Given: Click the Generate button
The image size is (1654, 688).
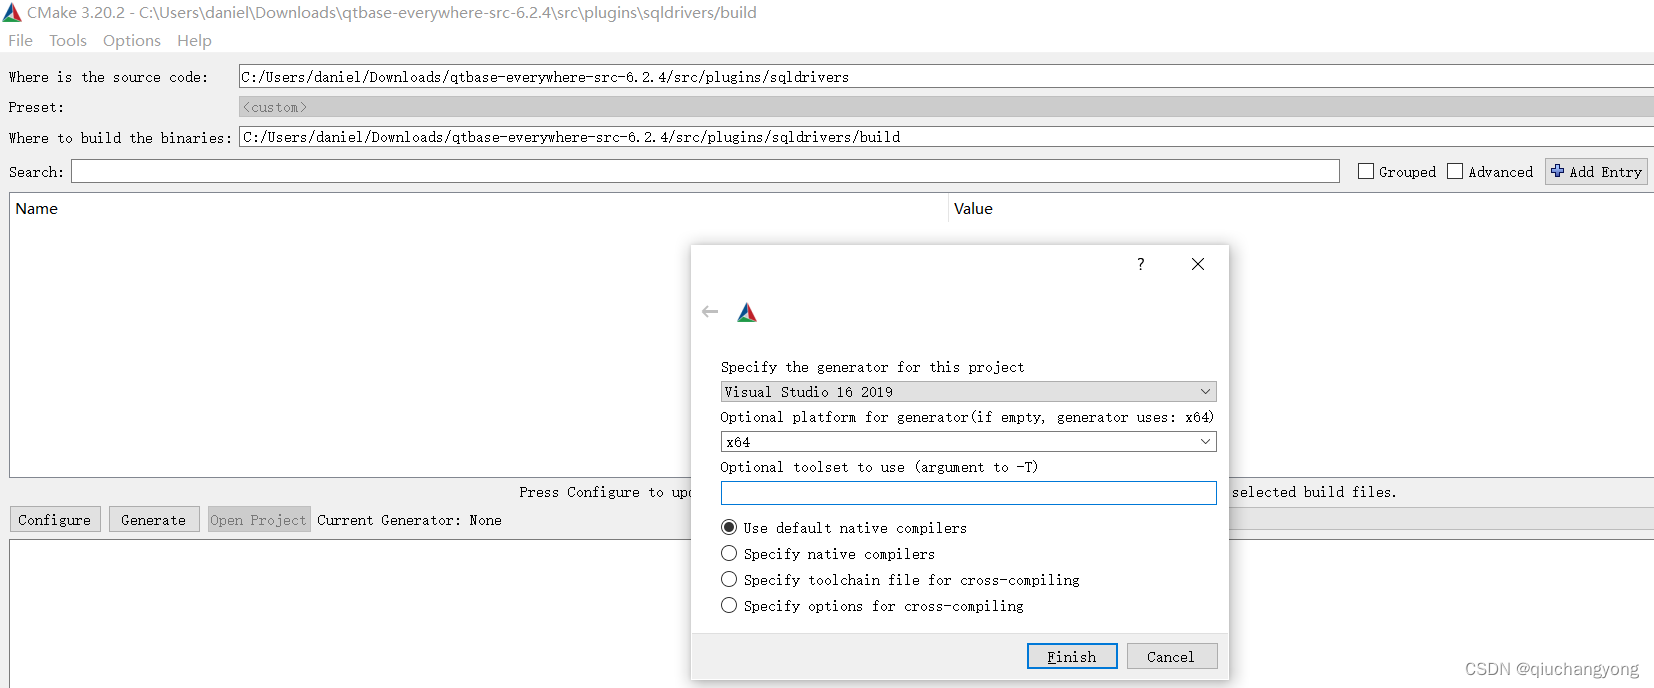Looking at the screenshot, I should click(x=154, y=519).
